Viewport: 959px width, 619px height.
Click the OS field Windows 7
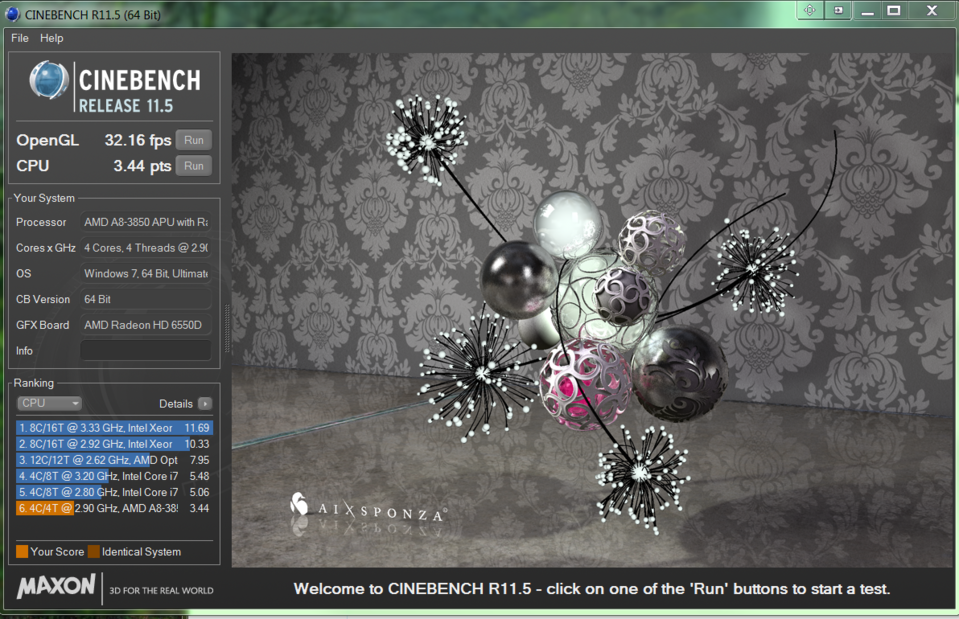click(146, 273)
